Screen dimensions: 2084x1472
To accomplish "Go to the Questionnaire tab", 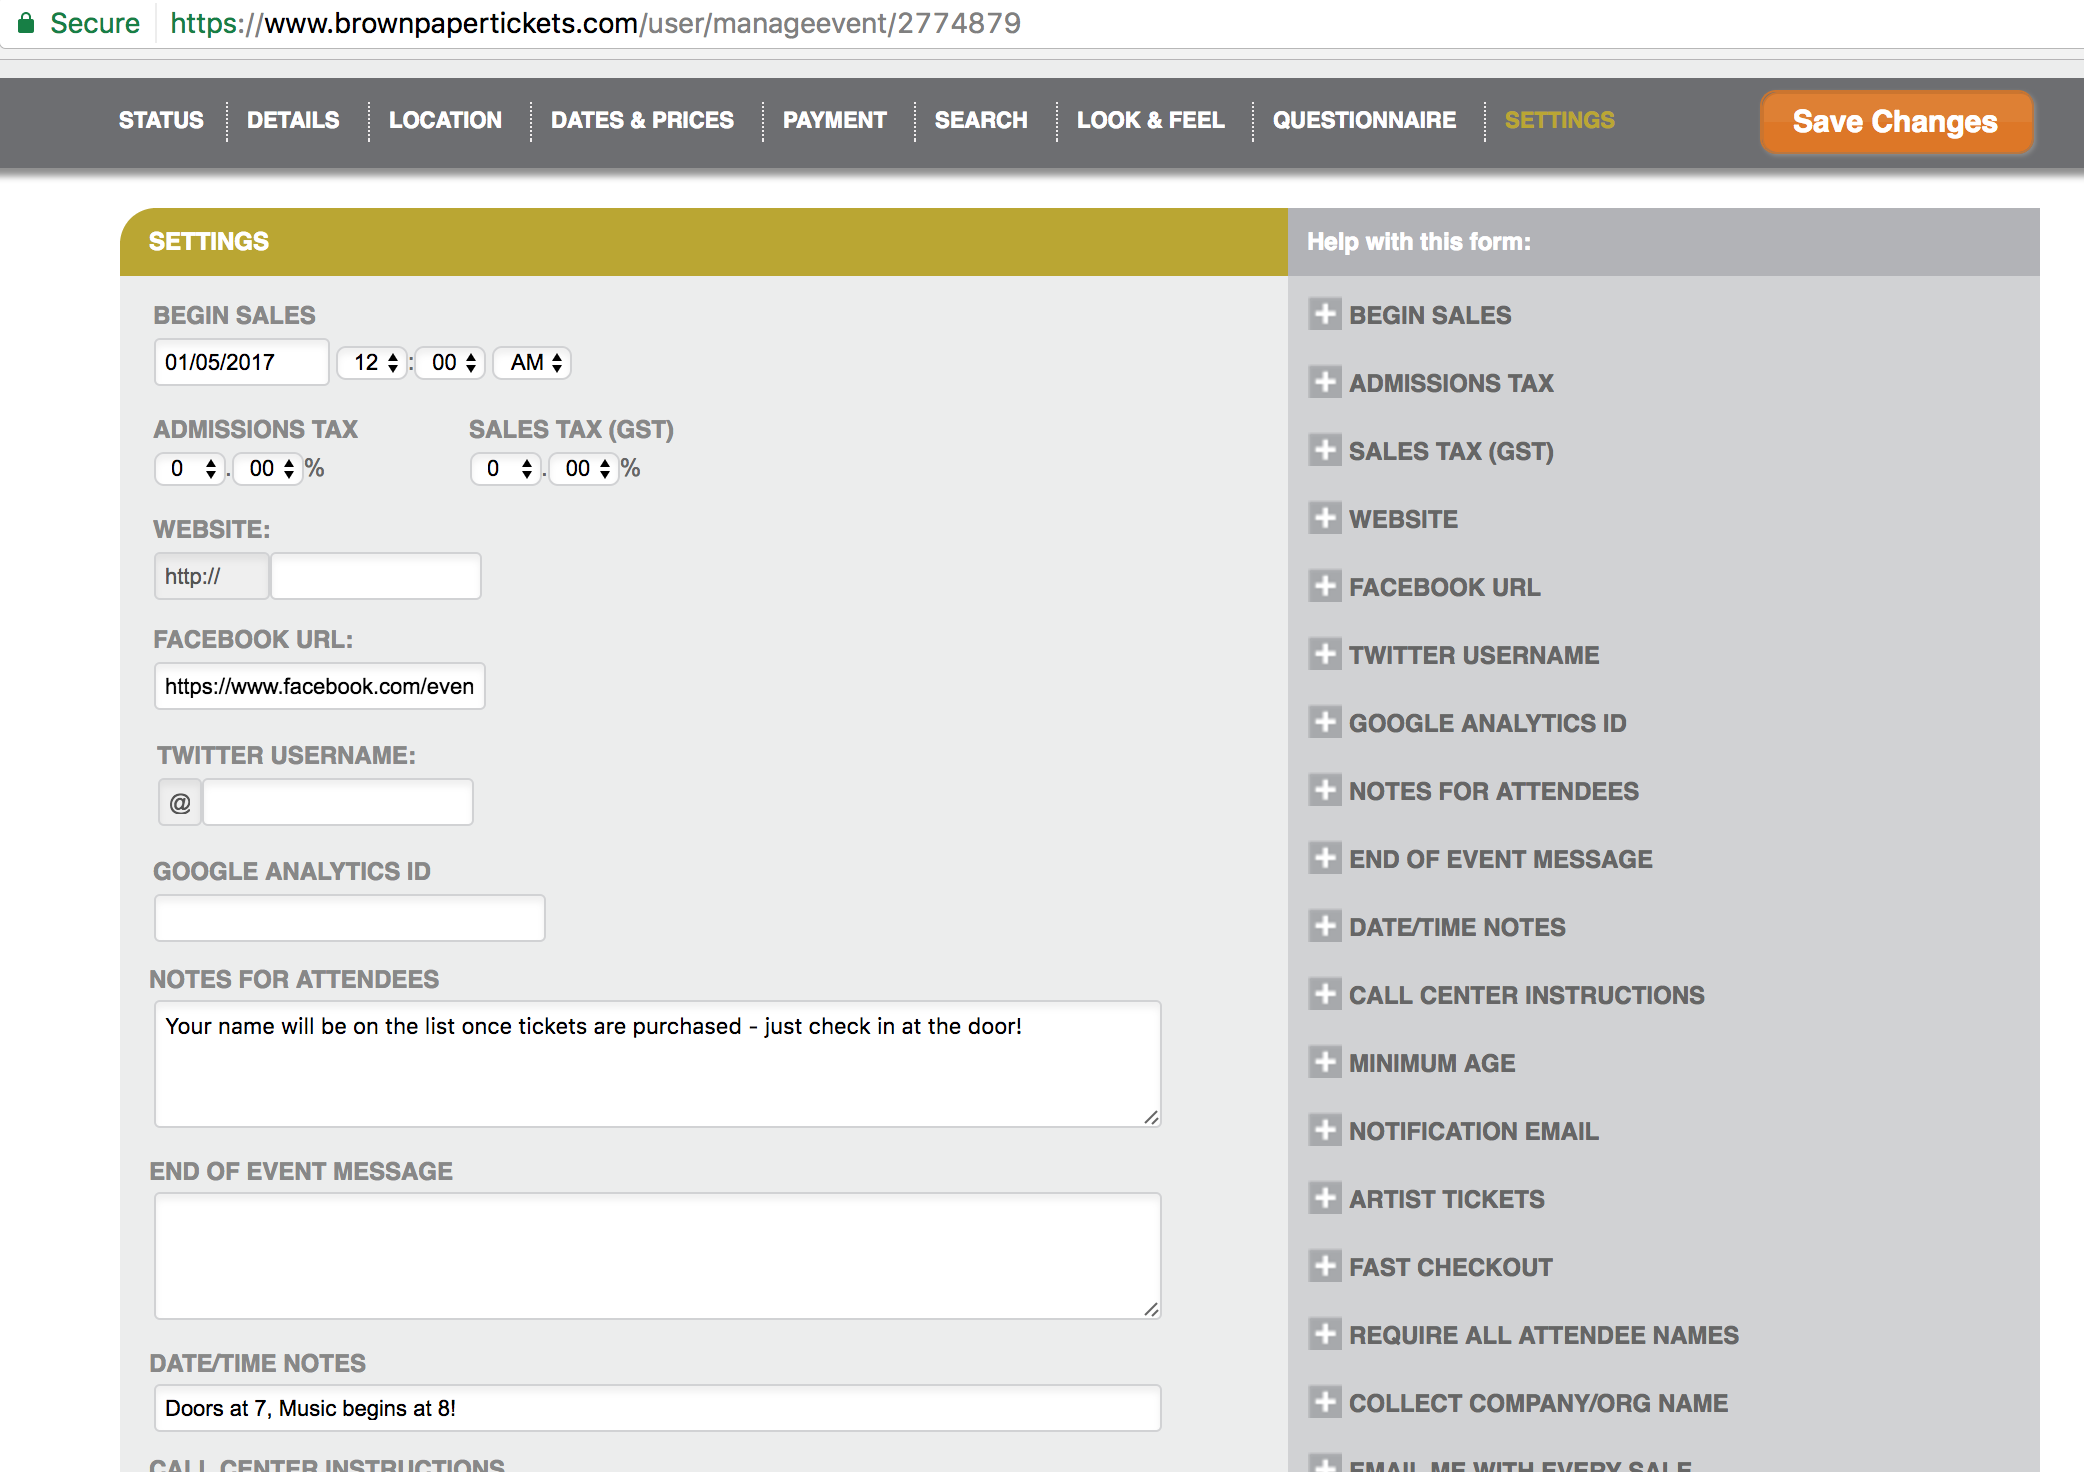I will [1363, 120].
